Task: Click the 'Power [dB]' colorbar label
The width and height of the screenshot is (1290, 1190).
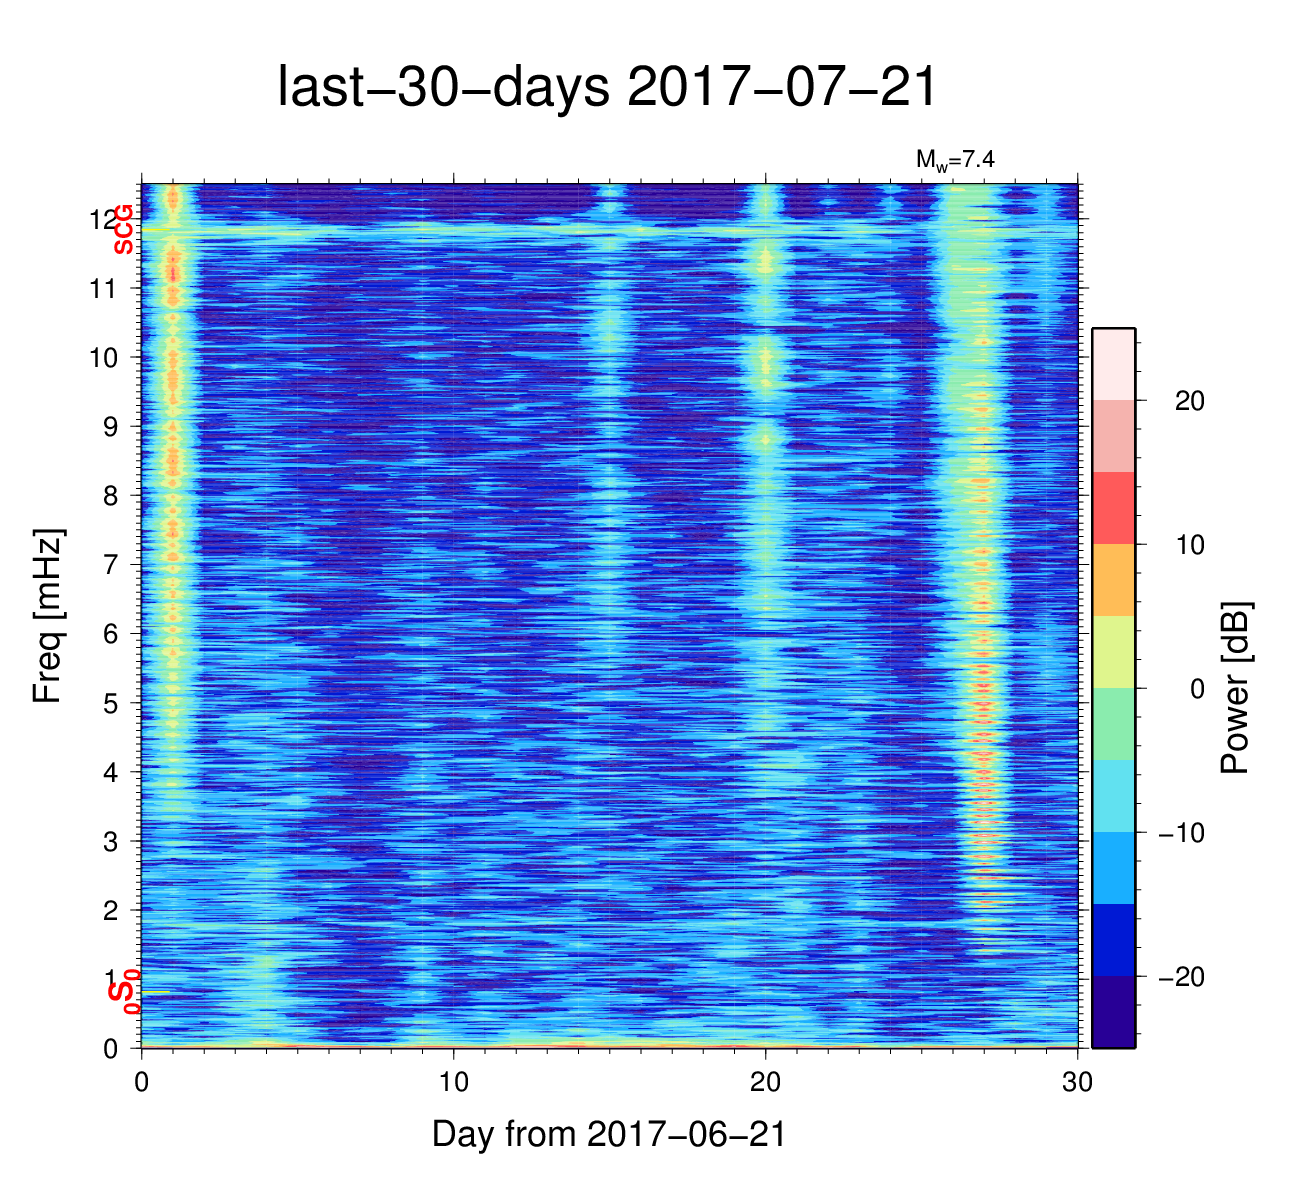Action: coord(1236,688)
